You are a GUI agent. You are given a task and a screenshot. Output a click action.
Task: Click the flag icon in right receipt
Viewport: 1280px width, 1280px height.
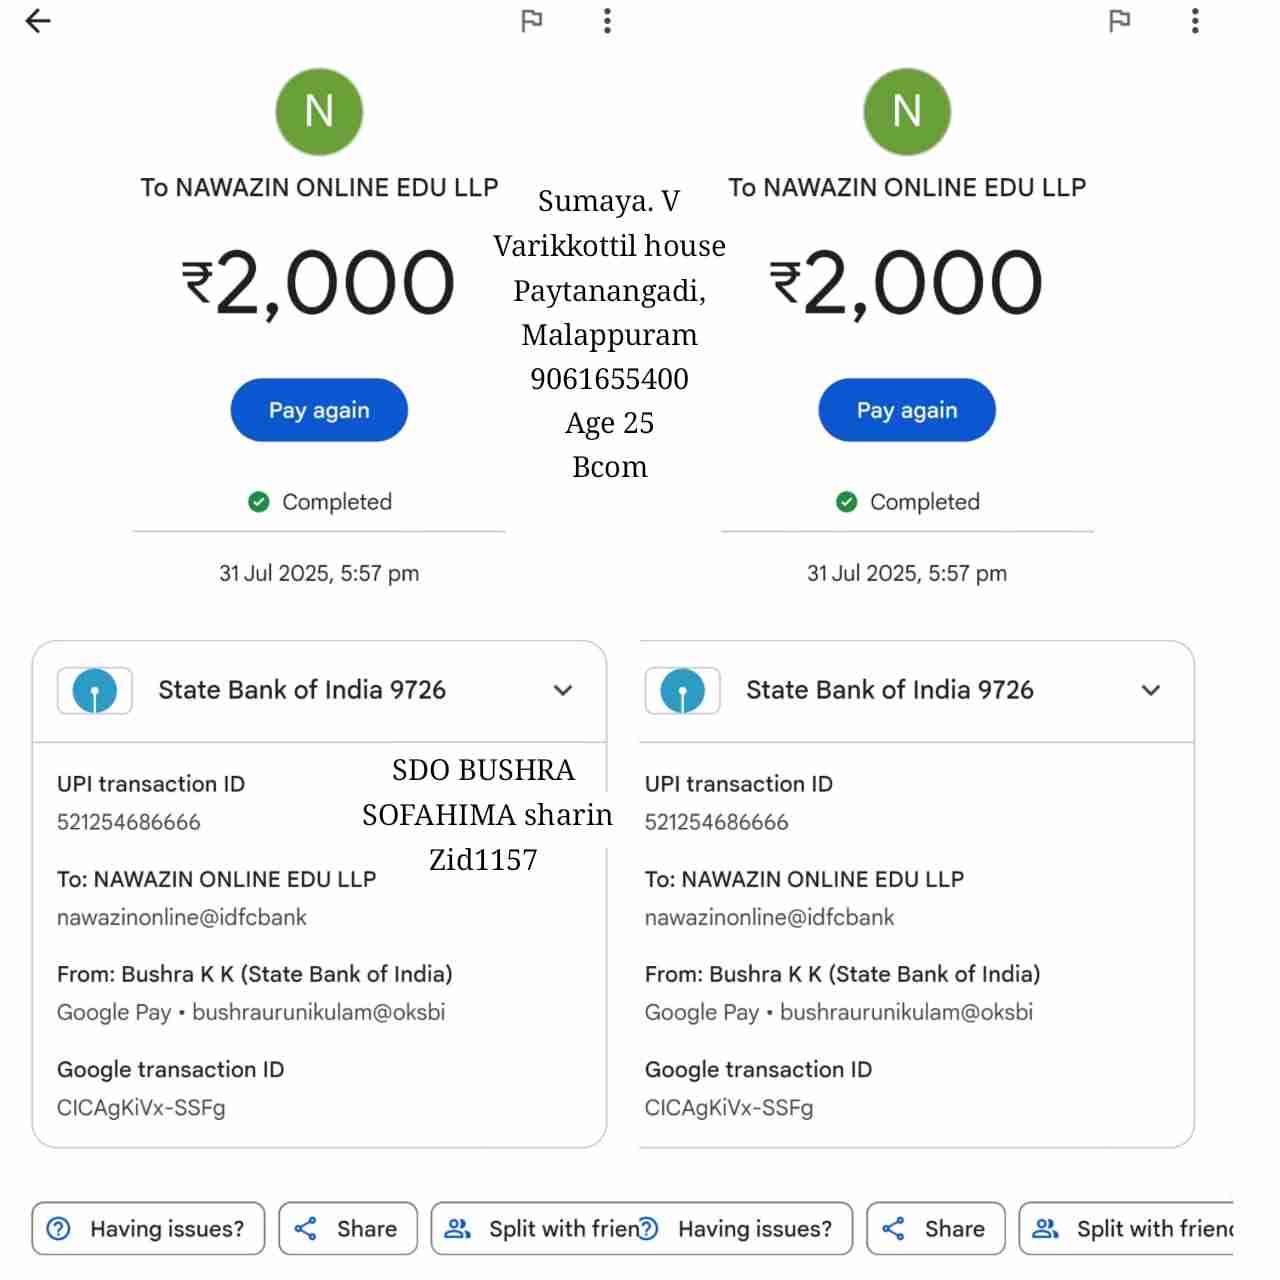(1120, 21)
